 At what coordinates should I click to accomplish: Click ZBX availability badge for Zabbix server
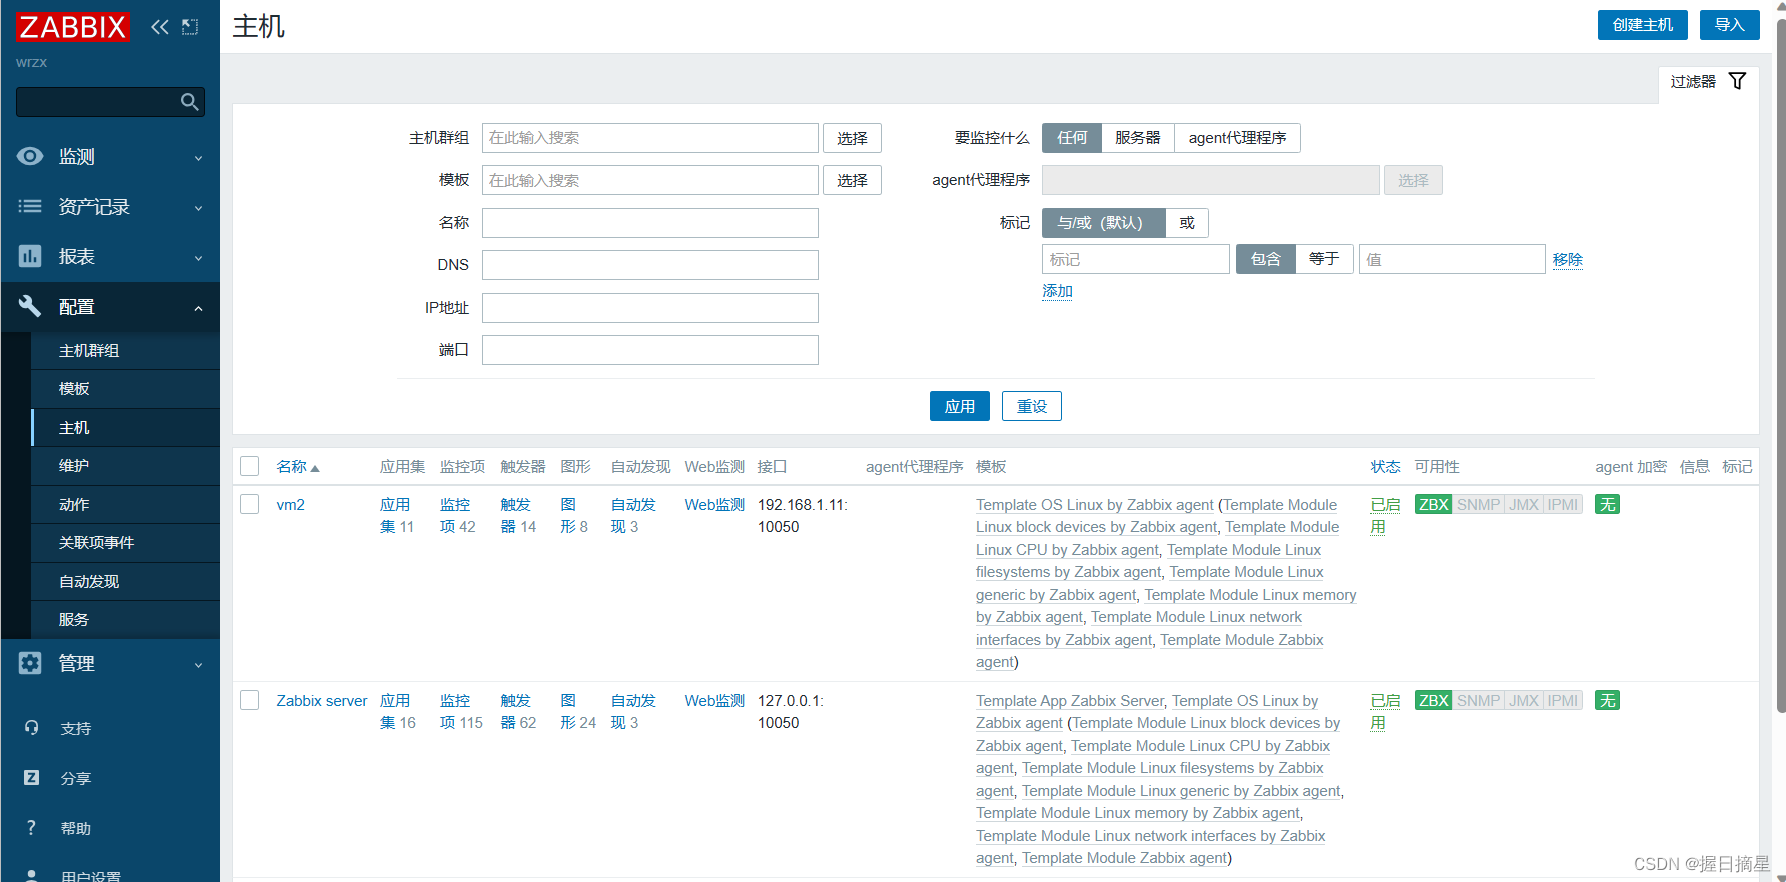coord(1434,701)
